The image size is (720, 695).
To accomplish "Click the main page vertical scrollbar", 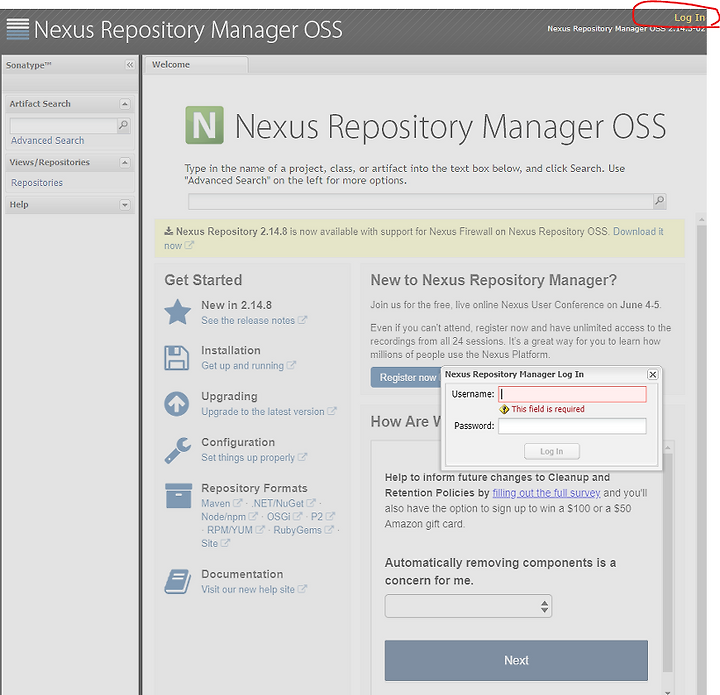I will [701, 459].
